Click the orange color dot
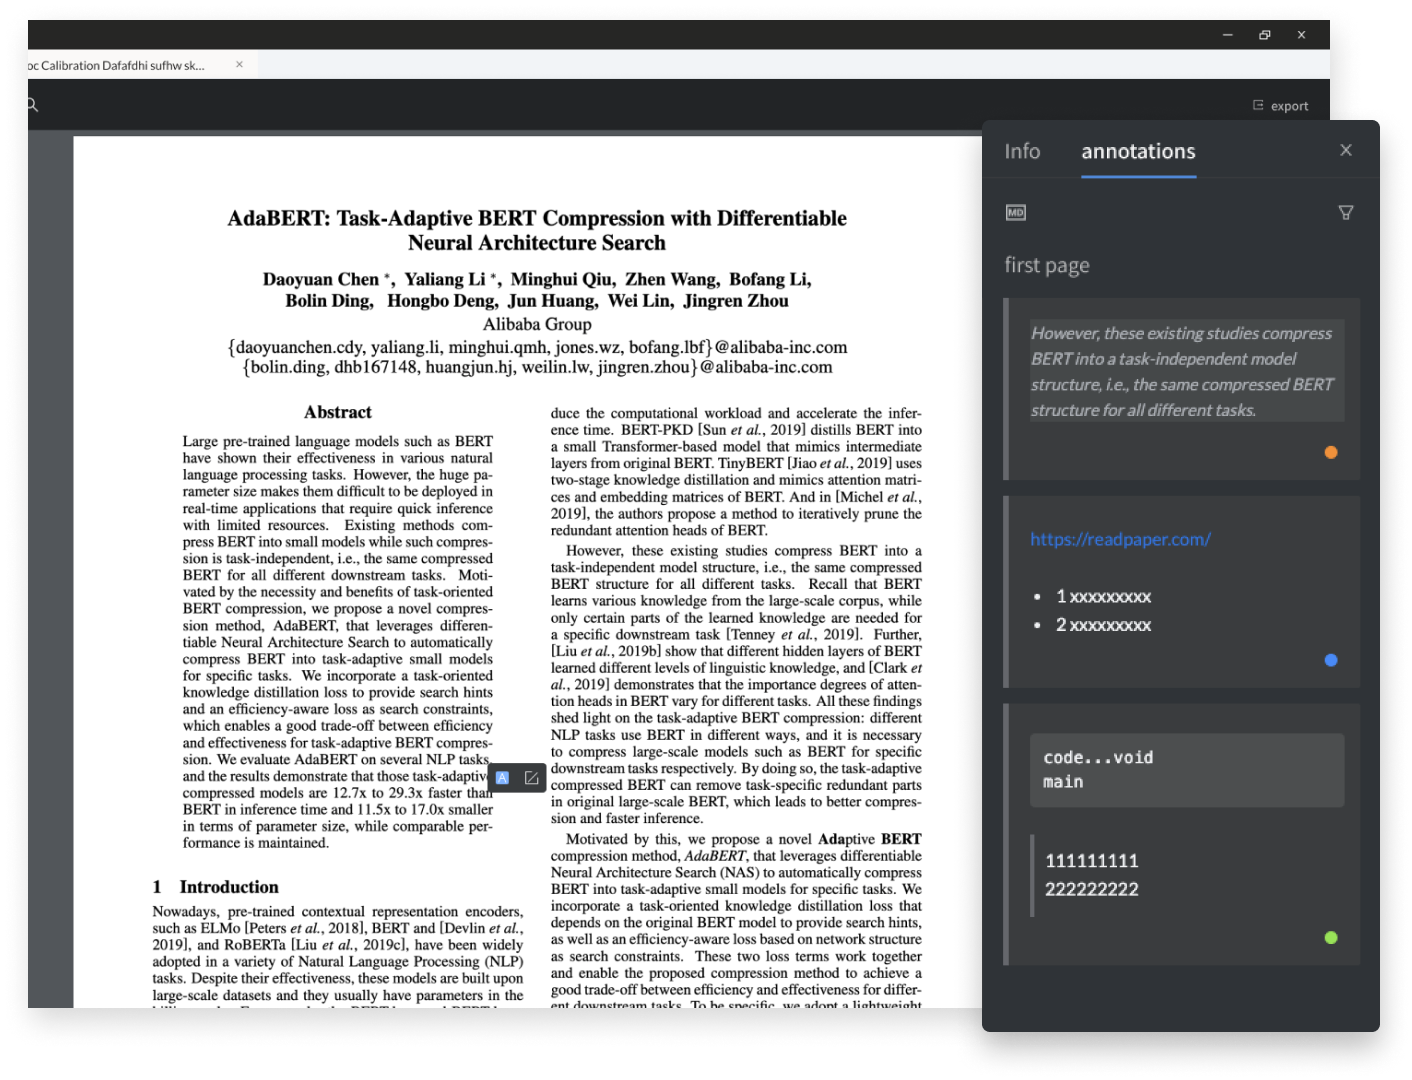This screenshot has height=1080, width=1412. pos(1331,452)
